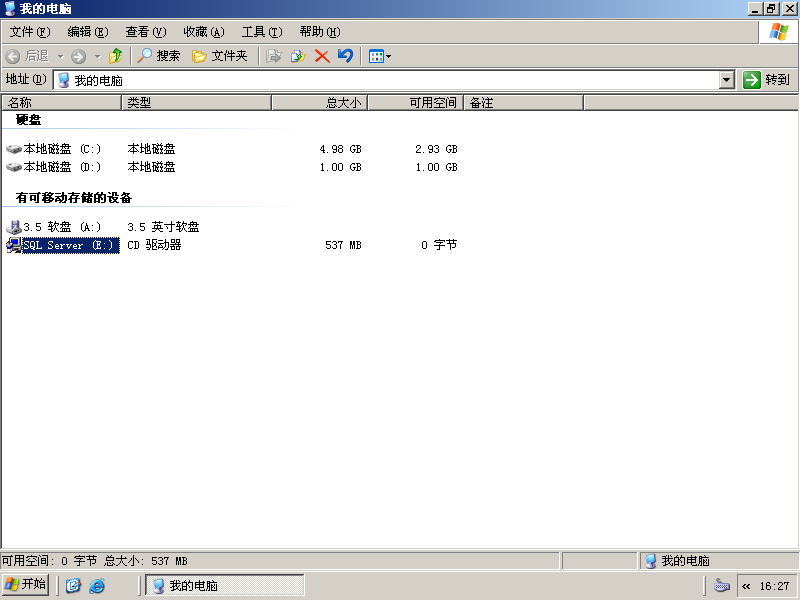Click the 3.5 英寸软盘 type text

163,227
